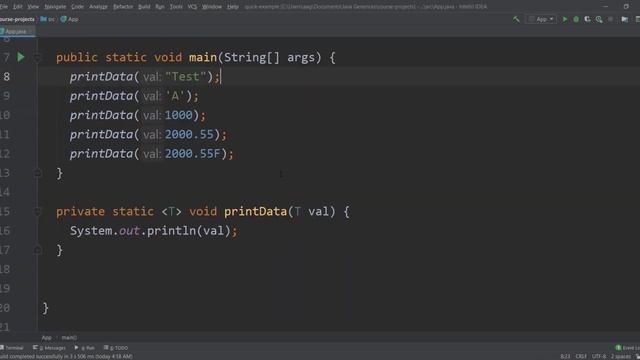Open the Tools menu
Viewport: 640px width, 360px height.
[176, 7]
